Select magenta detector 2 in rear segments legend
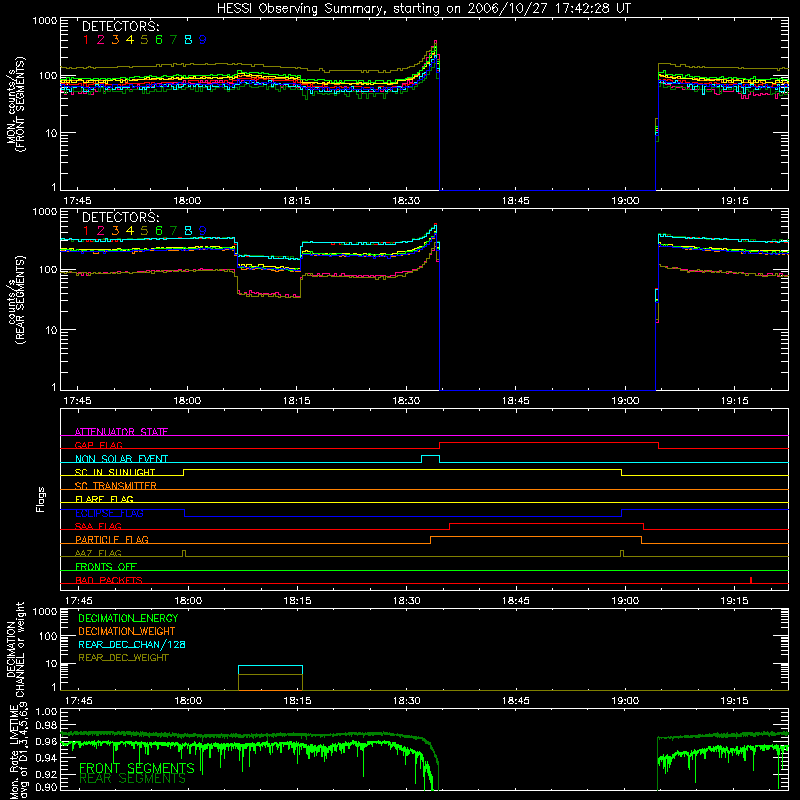 pos(101,231)
